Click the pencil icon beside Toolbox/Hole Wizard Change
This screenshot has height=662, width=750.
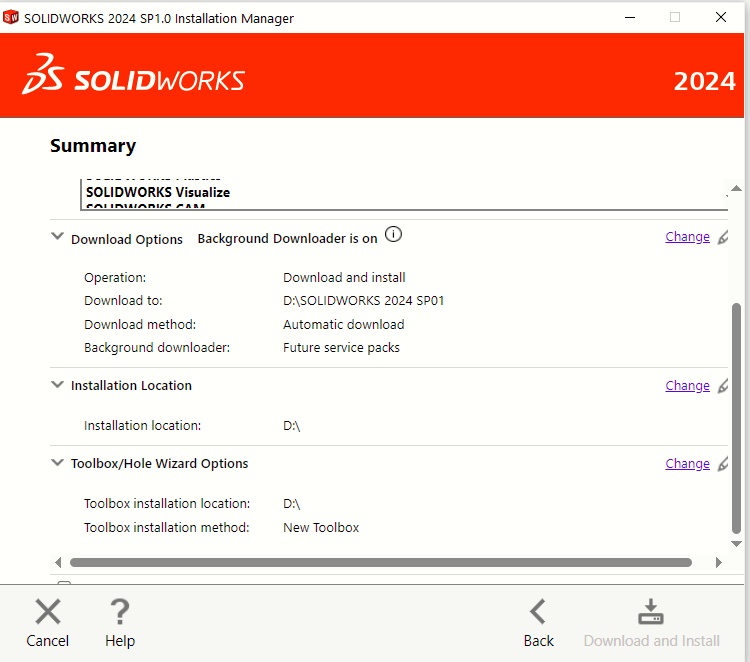[x=723, y=464]
